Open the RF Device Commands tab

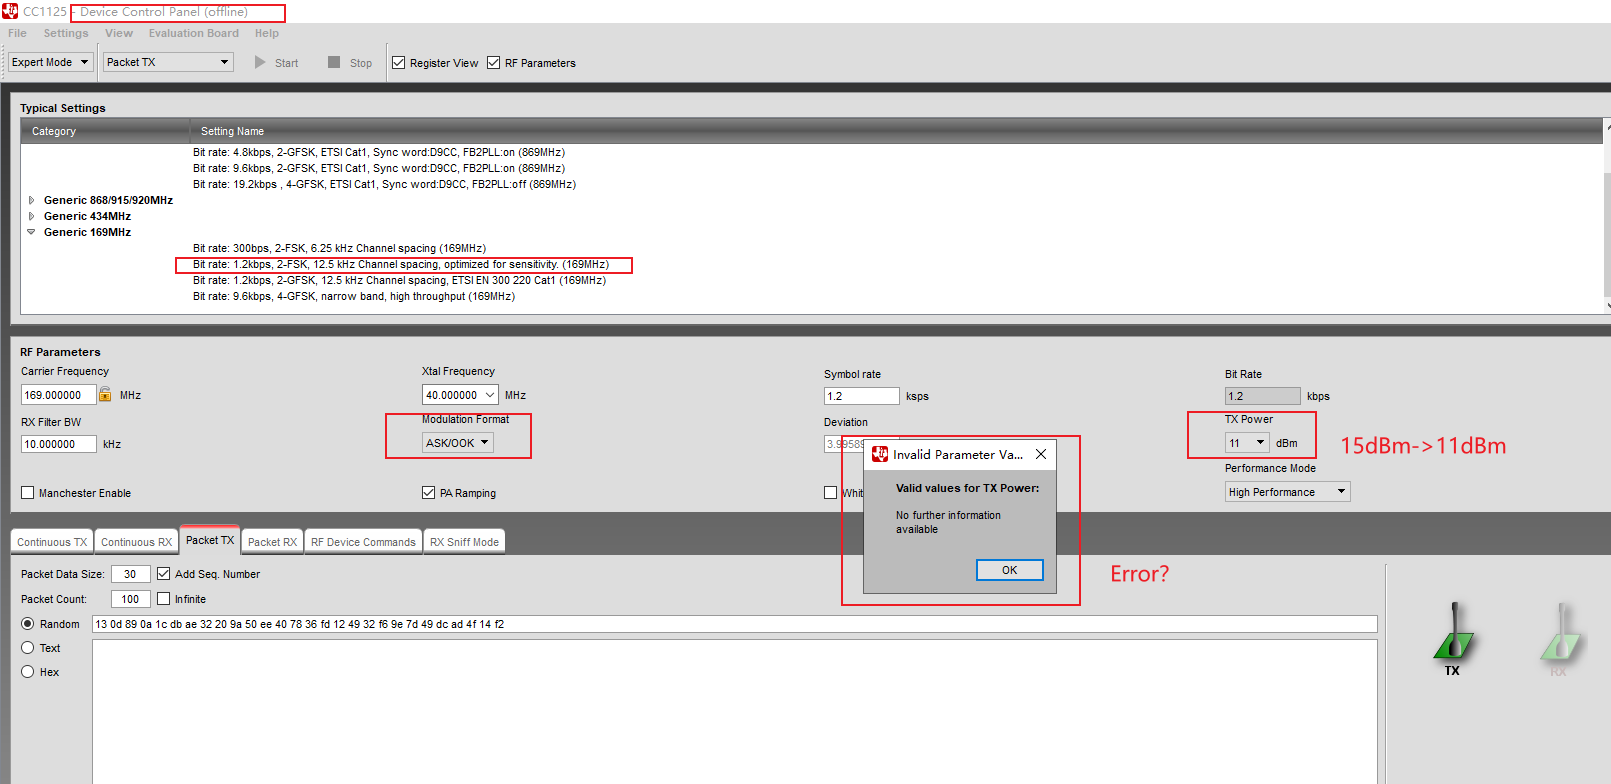click(363, 541)
